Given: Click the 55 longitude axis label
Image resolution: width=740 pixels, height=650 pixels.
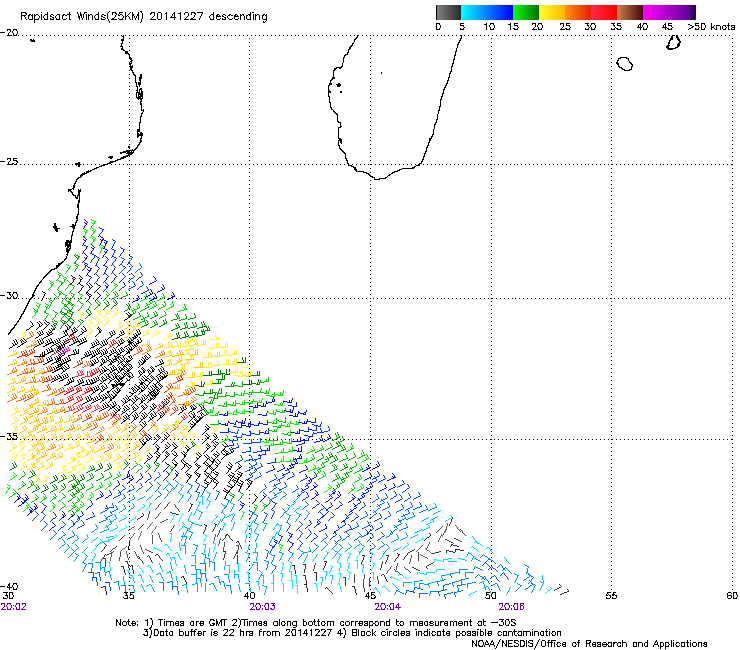Looking at the screenshot, I should (x=611, y=596).
